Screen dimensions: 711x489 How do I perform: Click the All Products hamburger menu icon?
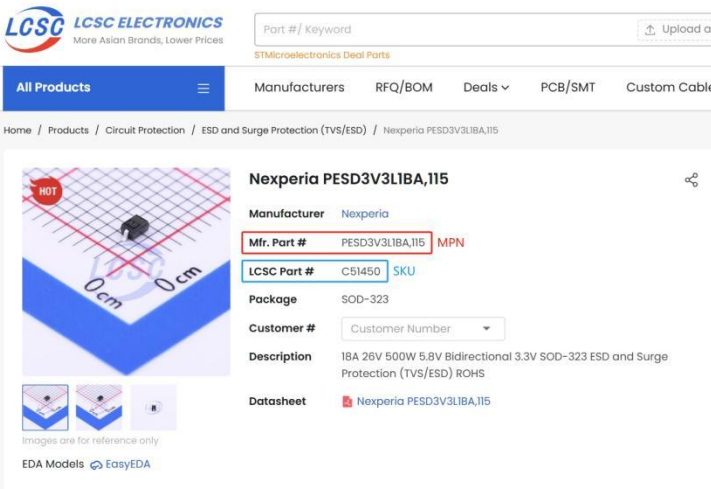pos(203,88)
